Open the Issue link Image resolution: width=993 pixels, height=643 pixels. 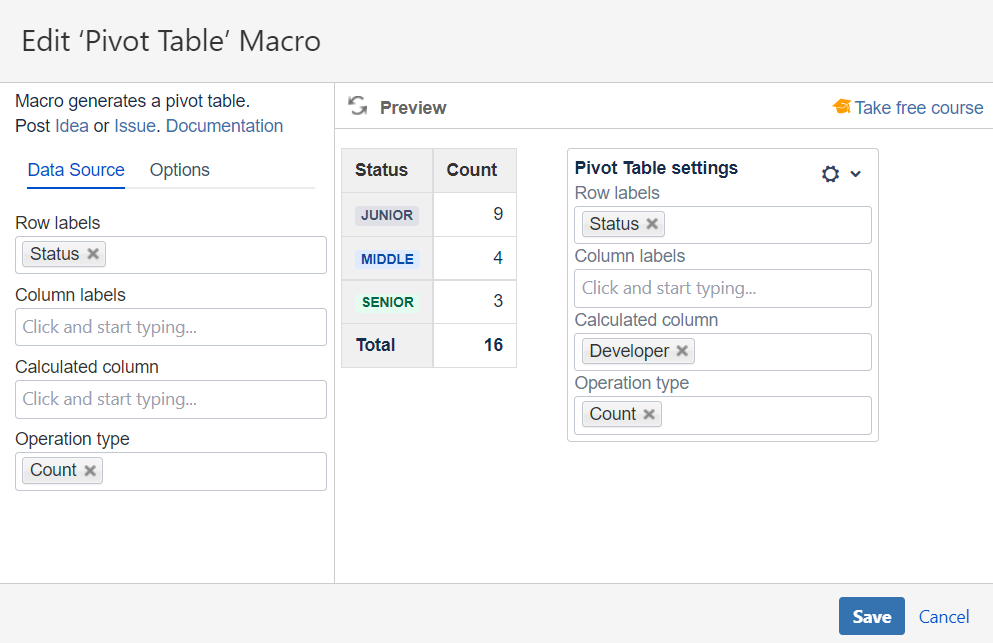pos(135,126)
